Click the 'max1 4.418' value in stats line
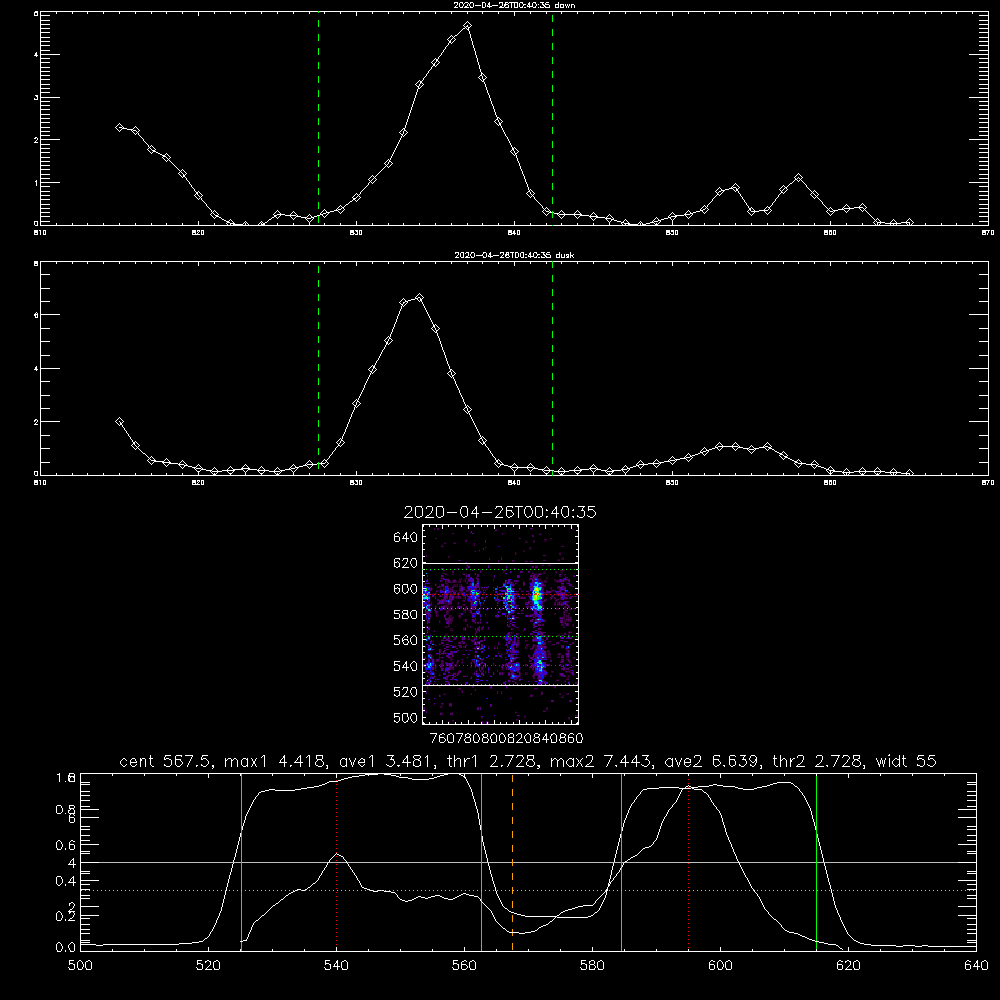1000x1000 pixels. coord(268,761)
